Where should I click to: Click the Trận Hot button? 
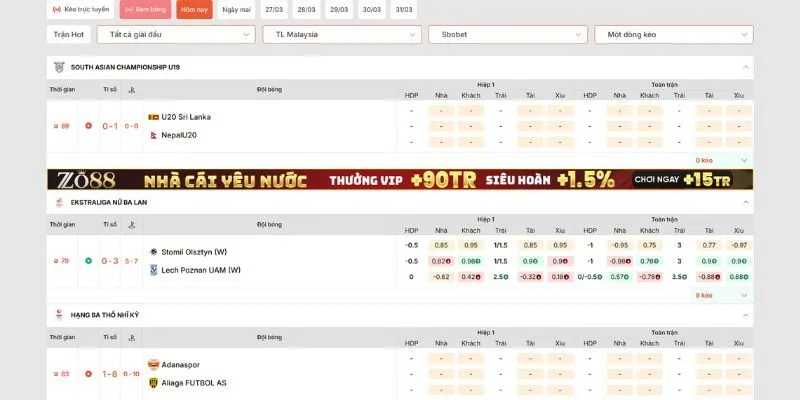(69, 34)
